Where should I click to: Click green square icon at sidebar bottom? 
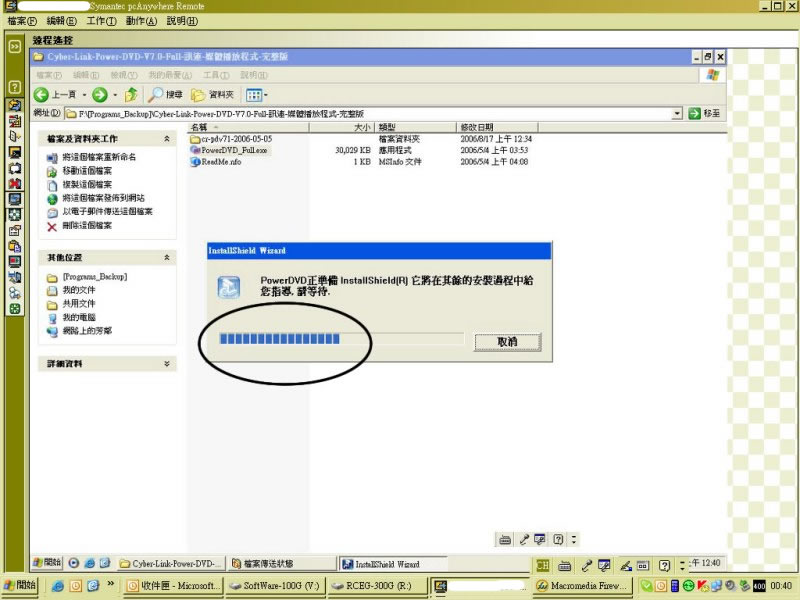tap(15, 308)
